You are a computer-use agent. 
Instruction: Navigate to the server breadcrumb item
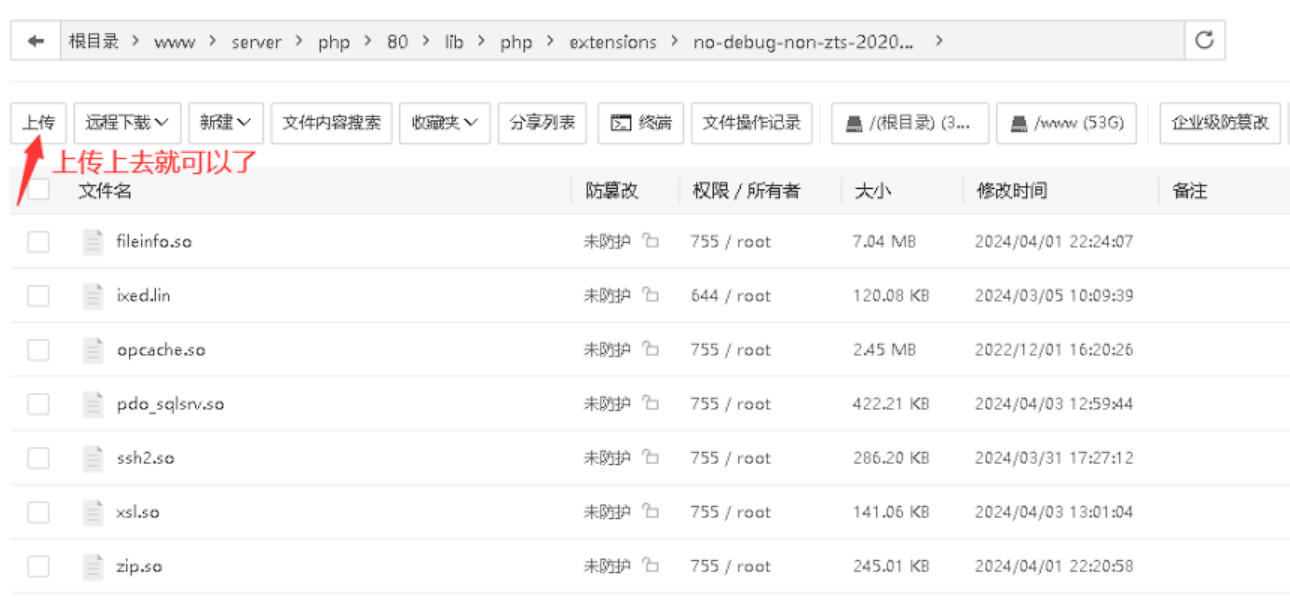click(256, 42)
